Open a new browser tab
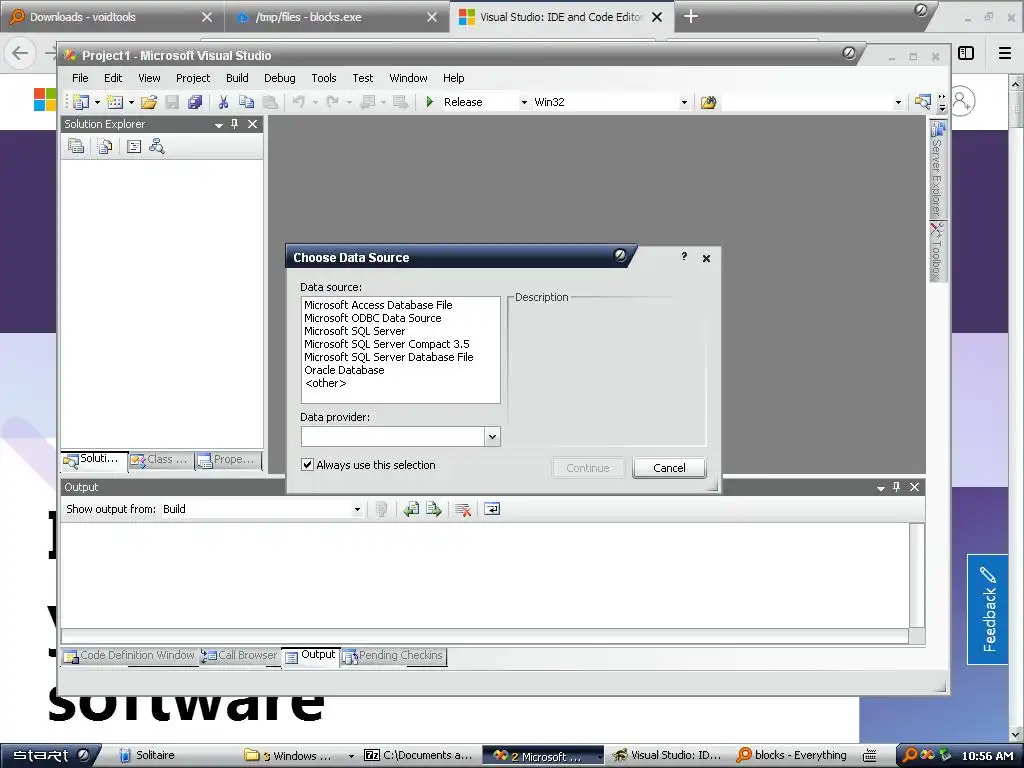Image resolution: width=1024 pixels, height=768 pixels. pyautogui.click(x=691, y=17)
